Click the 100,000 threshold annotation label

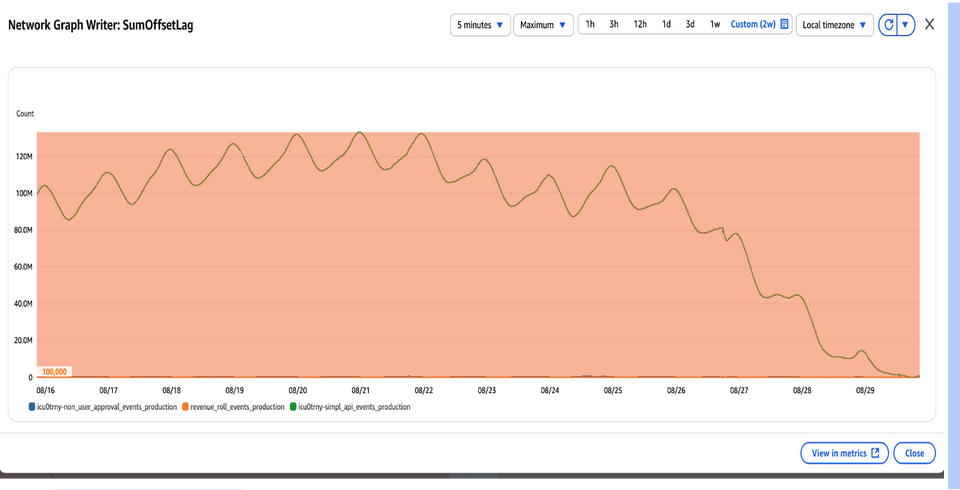click(x=54, y=371)
